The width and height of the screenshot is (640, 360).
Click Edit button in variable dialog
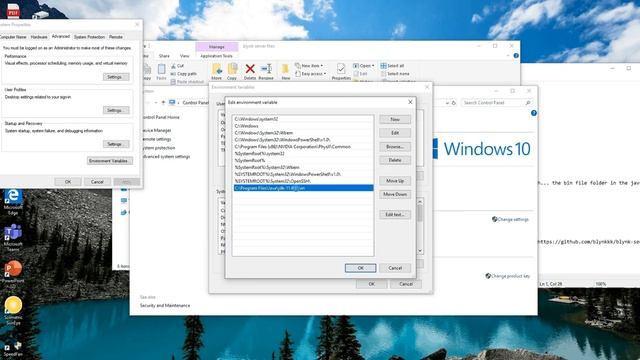click(x=395, y=133)
